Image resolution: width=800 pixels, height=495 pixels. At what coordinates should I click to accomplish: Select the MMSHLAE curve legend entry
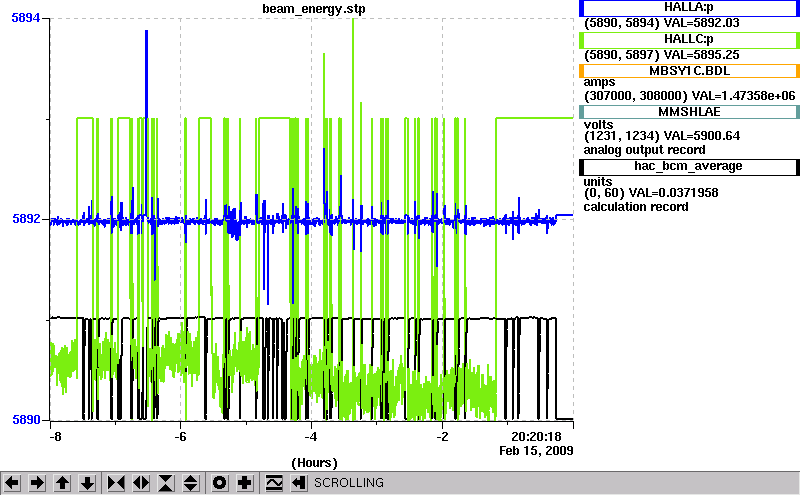tap(689, 112)
